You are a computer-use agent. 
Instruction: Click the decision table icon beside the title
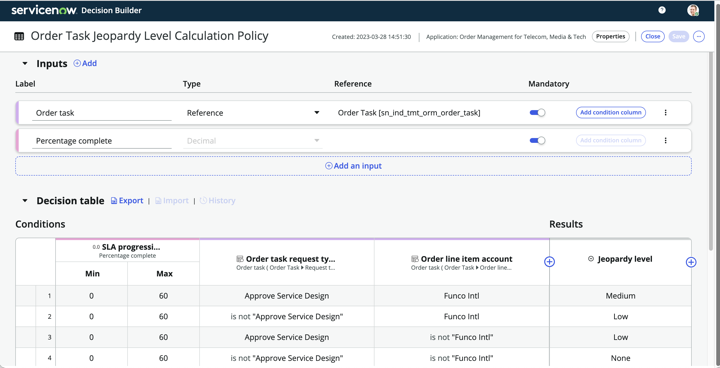19,36
